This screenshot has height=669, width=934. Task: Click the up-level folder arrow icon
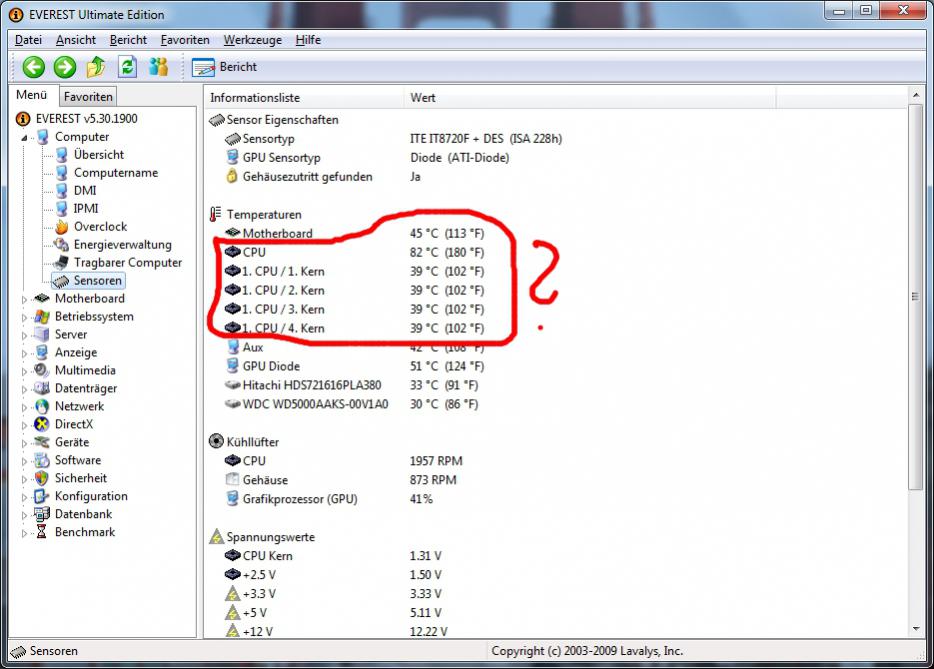coord(96,67)
